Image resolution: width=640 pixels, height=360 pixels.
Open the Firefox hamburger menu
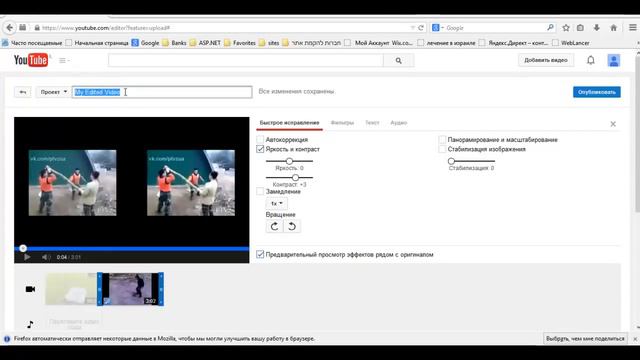coord(633,28)
